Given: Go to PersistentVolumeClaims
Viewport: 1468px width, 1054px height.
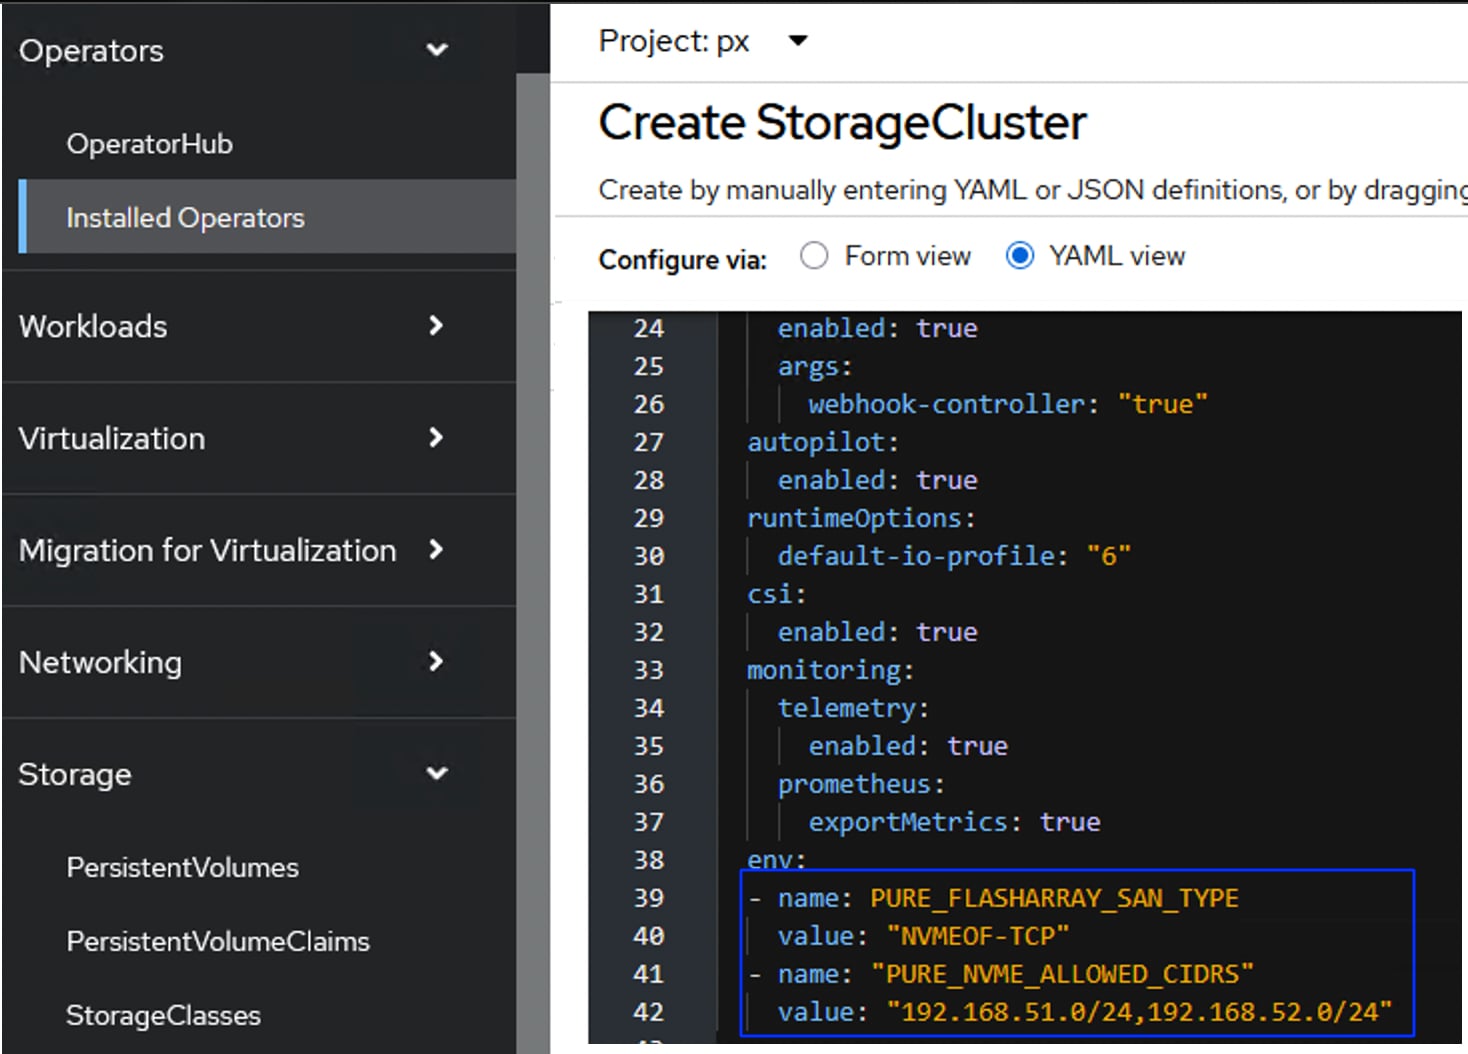Looking at the screenshot, I should coord(217,942).
